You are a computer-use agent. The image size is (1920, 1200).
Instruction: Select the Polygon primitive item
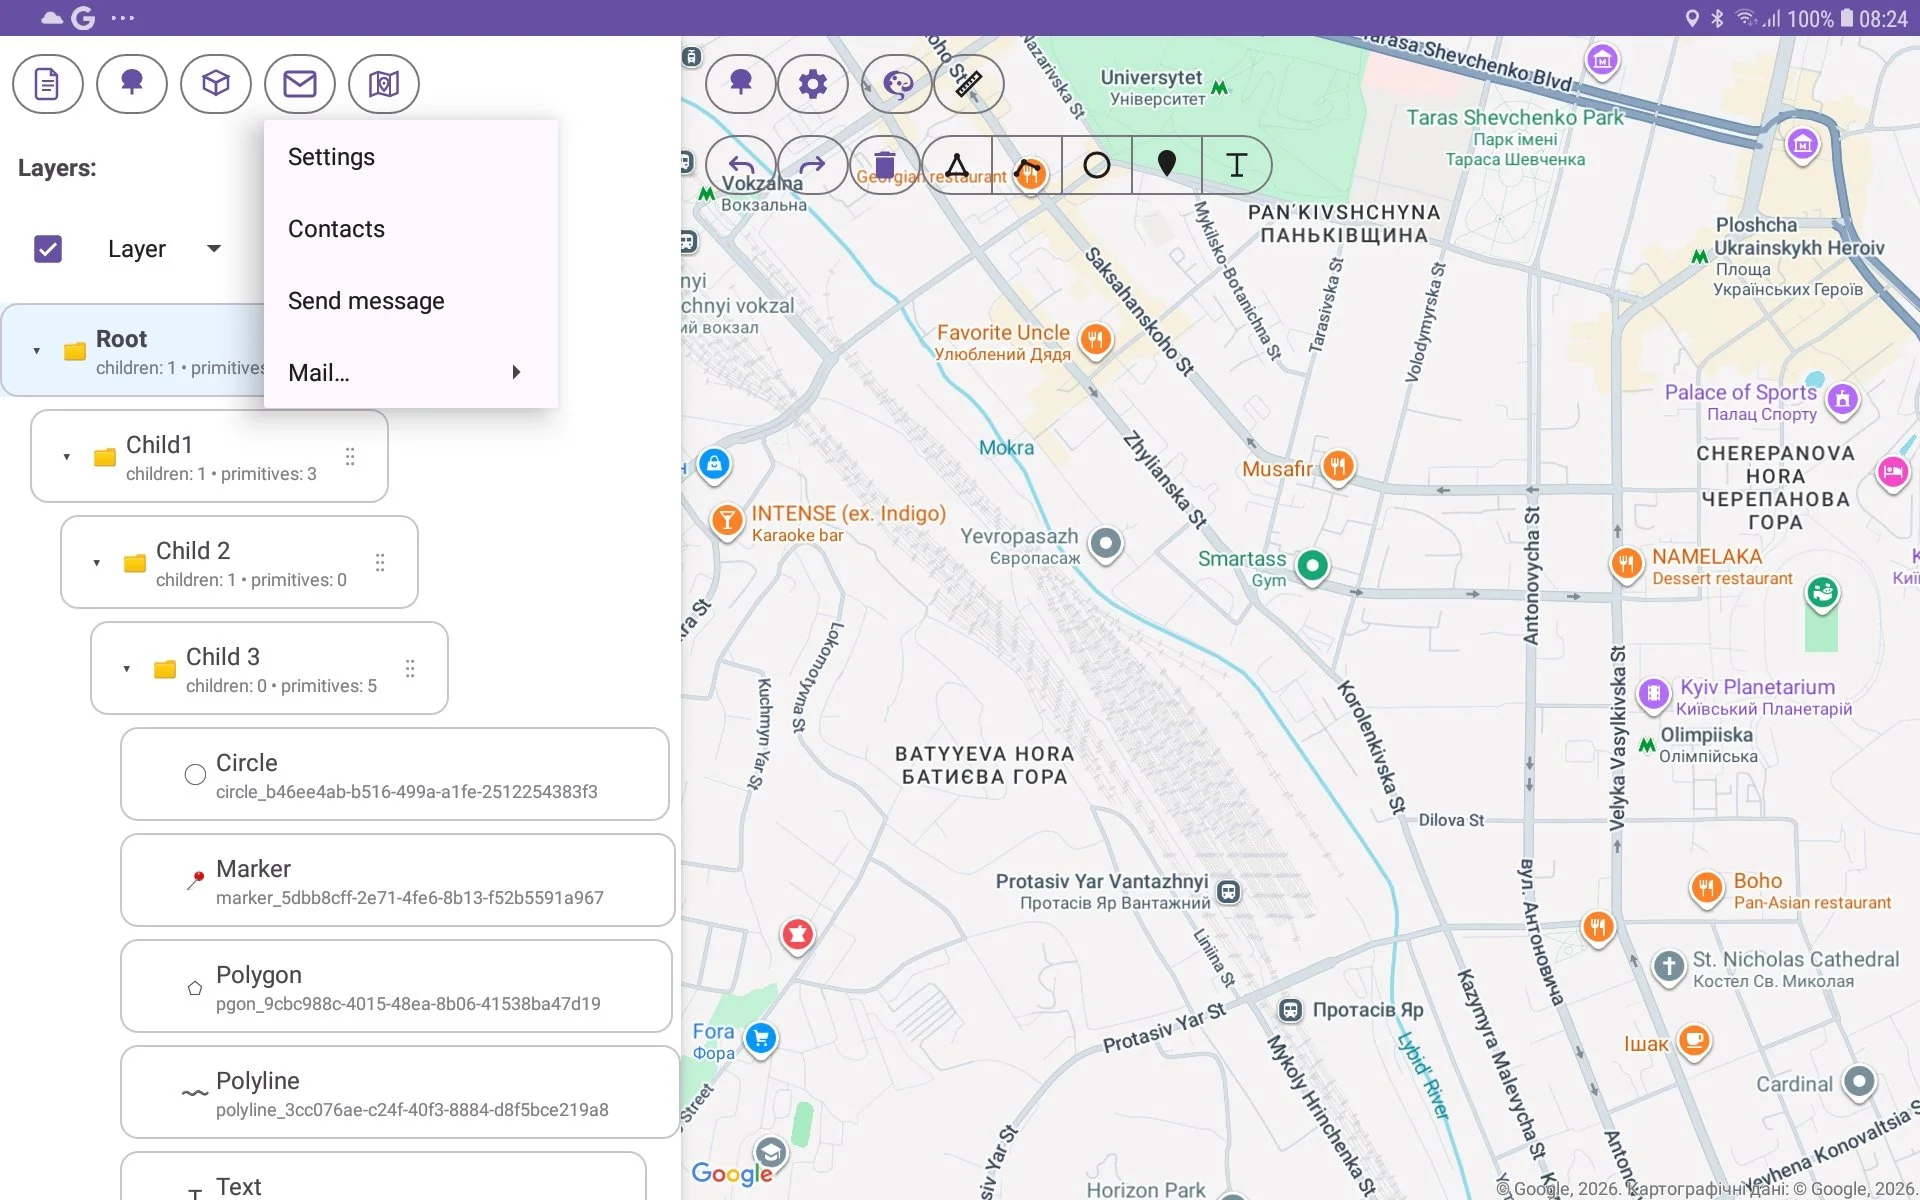tap(396, 987)
